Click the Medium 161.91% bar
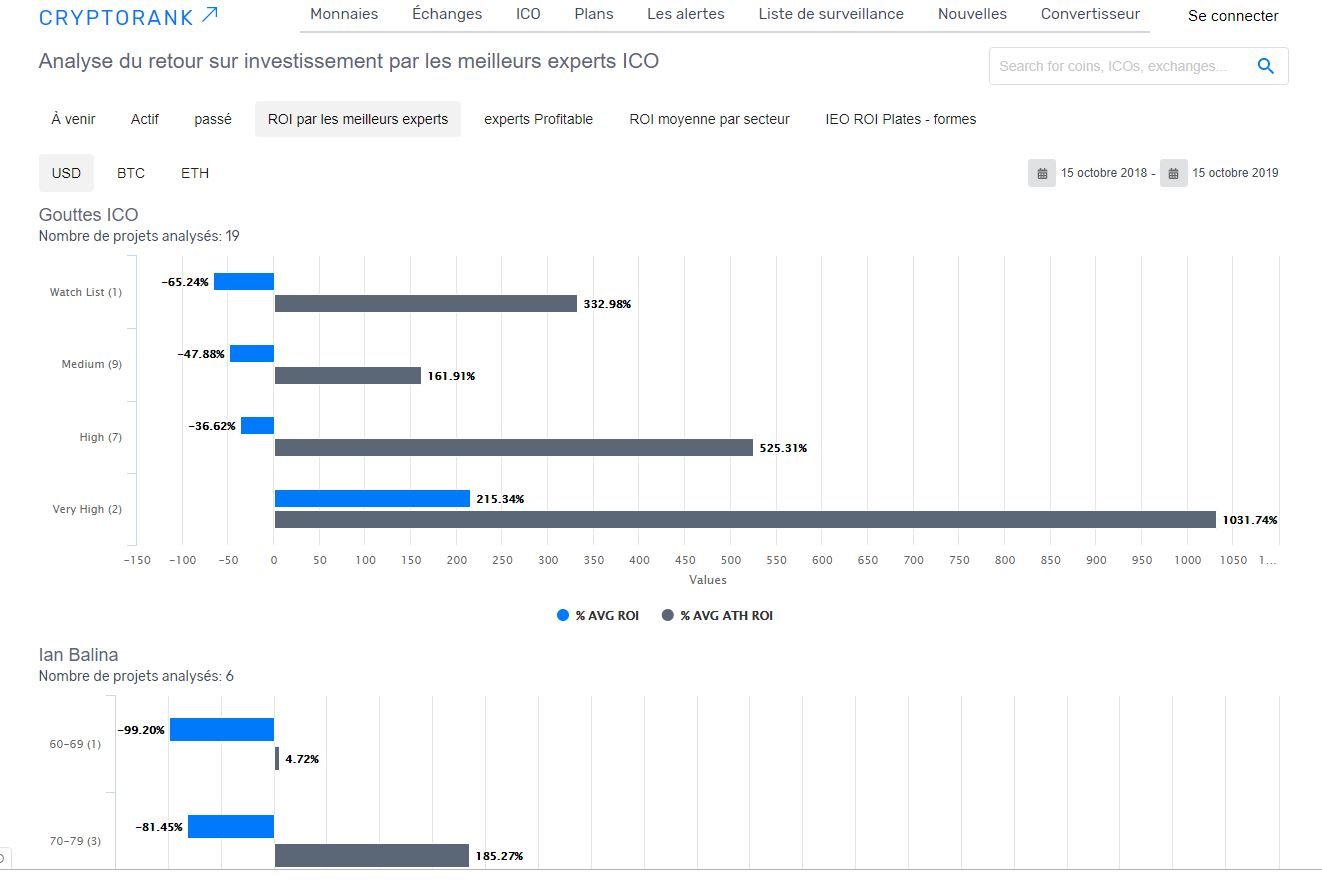Image resolution: width=1322 pixels, height=886 pixels. (348, 376)
